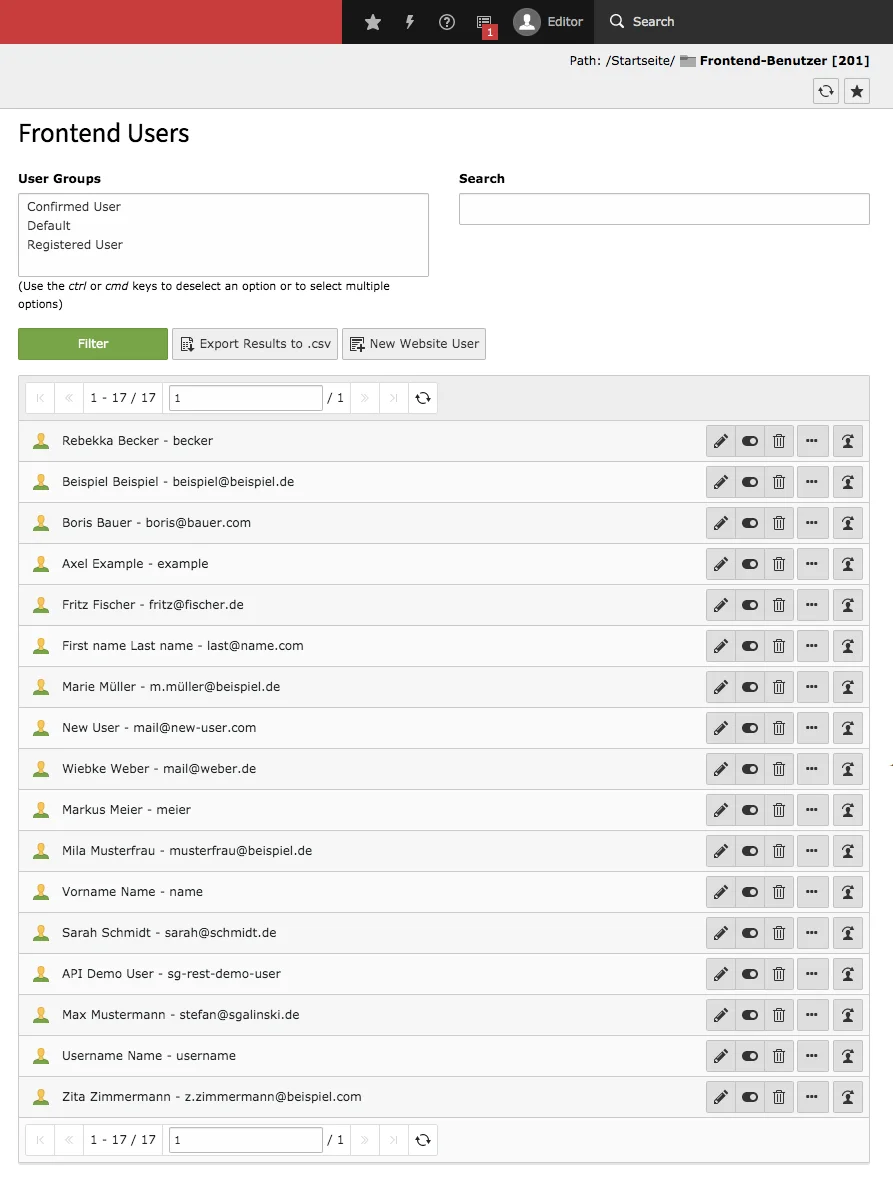Click the Search input field
893x1184 pixels.
point(663,209)
